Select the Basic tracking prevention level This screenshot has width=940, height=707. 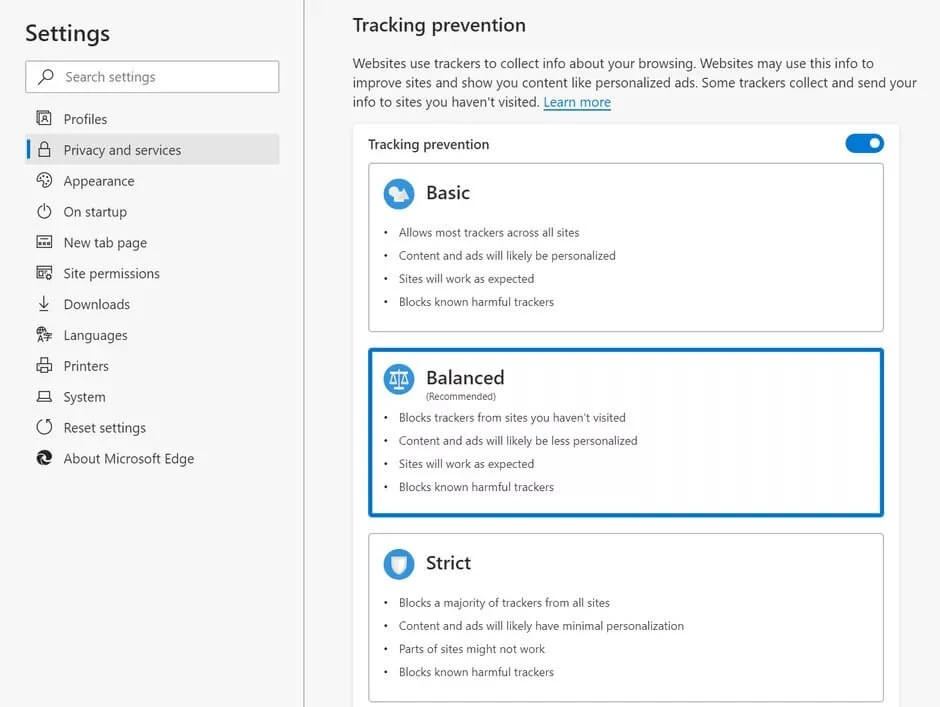click(625, 247)
